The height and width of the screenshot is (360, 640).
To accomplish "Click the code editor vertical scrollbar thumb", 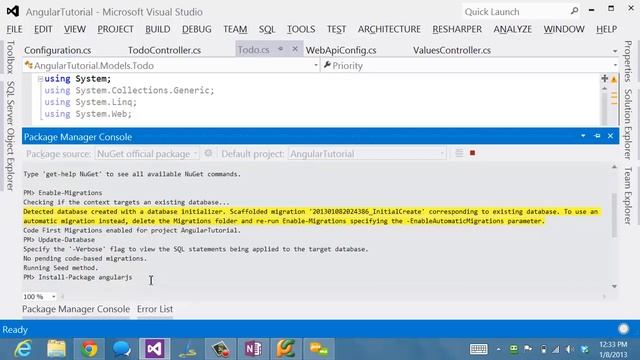I will [x=604, y=108].
